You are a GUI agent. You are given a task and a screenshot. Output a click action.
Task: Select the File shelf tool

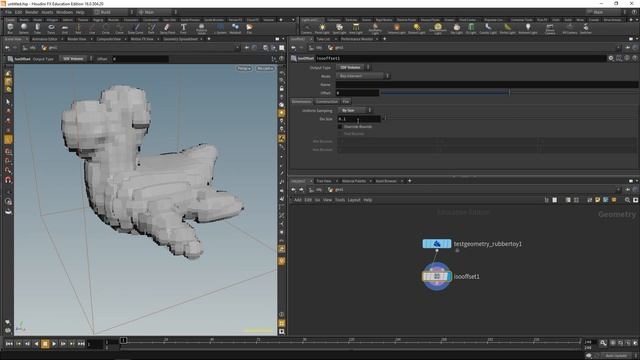tap(249, 28)
